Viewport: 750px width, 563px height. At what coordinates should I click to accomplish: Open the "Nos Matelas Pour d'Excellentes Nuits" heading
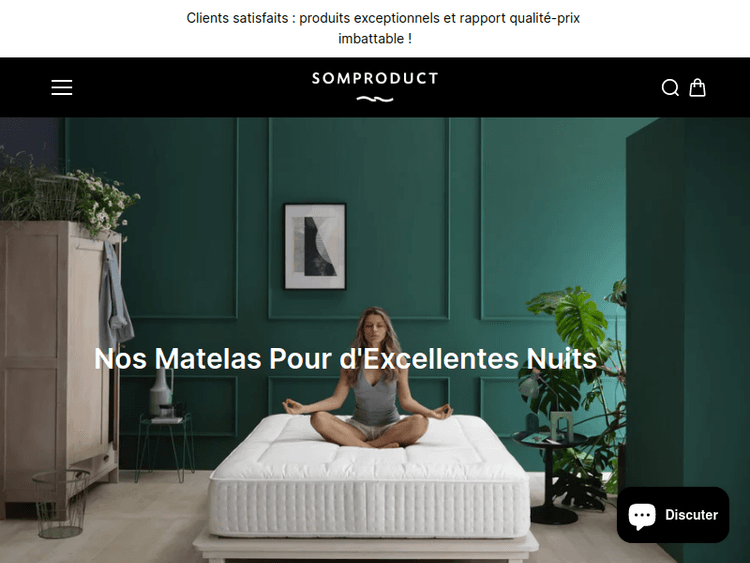(x=345, y=358)
